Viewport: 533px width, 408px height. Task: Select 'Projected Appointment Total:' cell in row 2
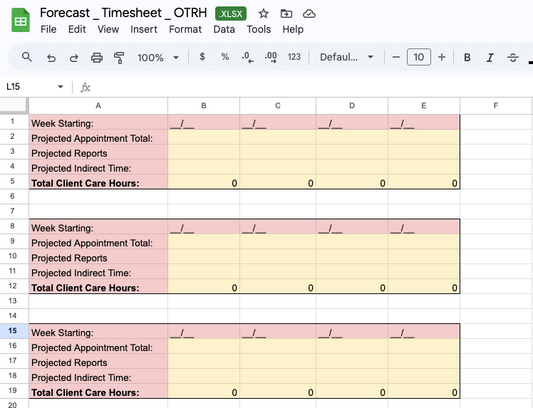98,138
